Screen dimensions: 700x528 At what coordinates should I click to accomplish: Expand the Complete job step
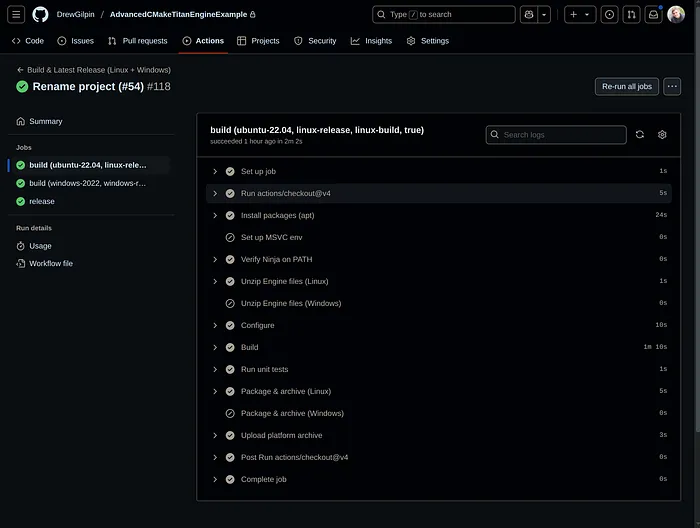439,479
